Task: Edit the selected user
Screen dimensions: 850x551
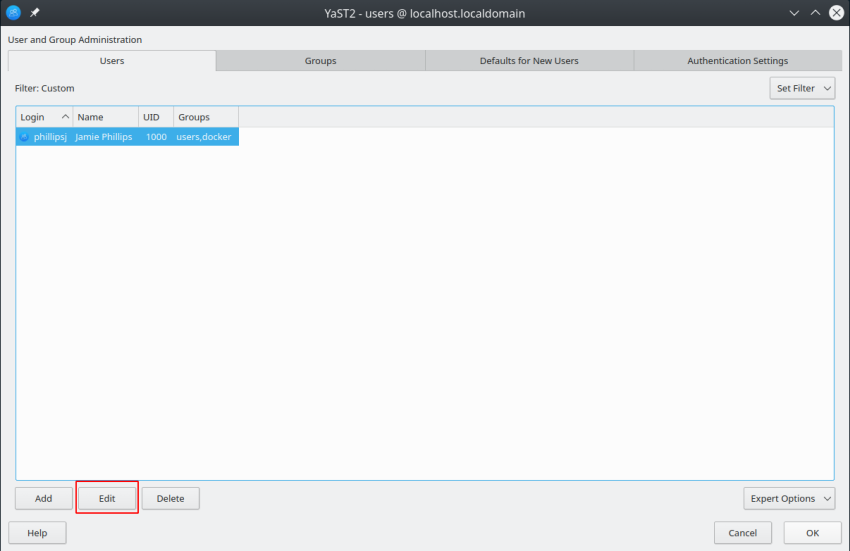Action: [x=107, y=498]
